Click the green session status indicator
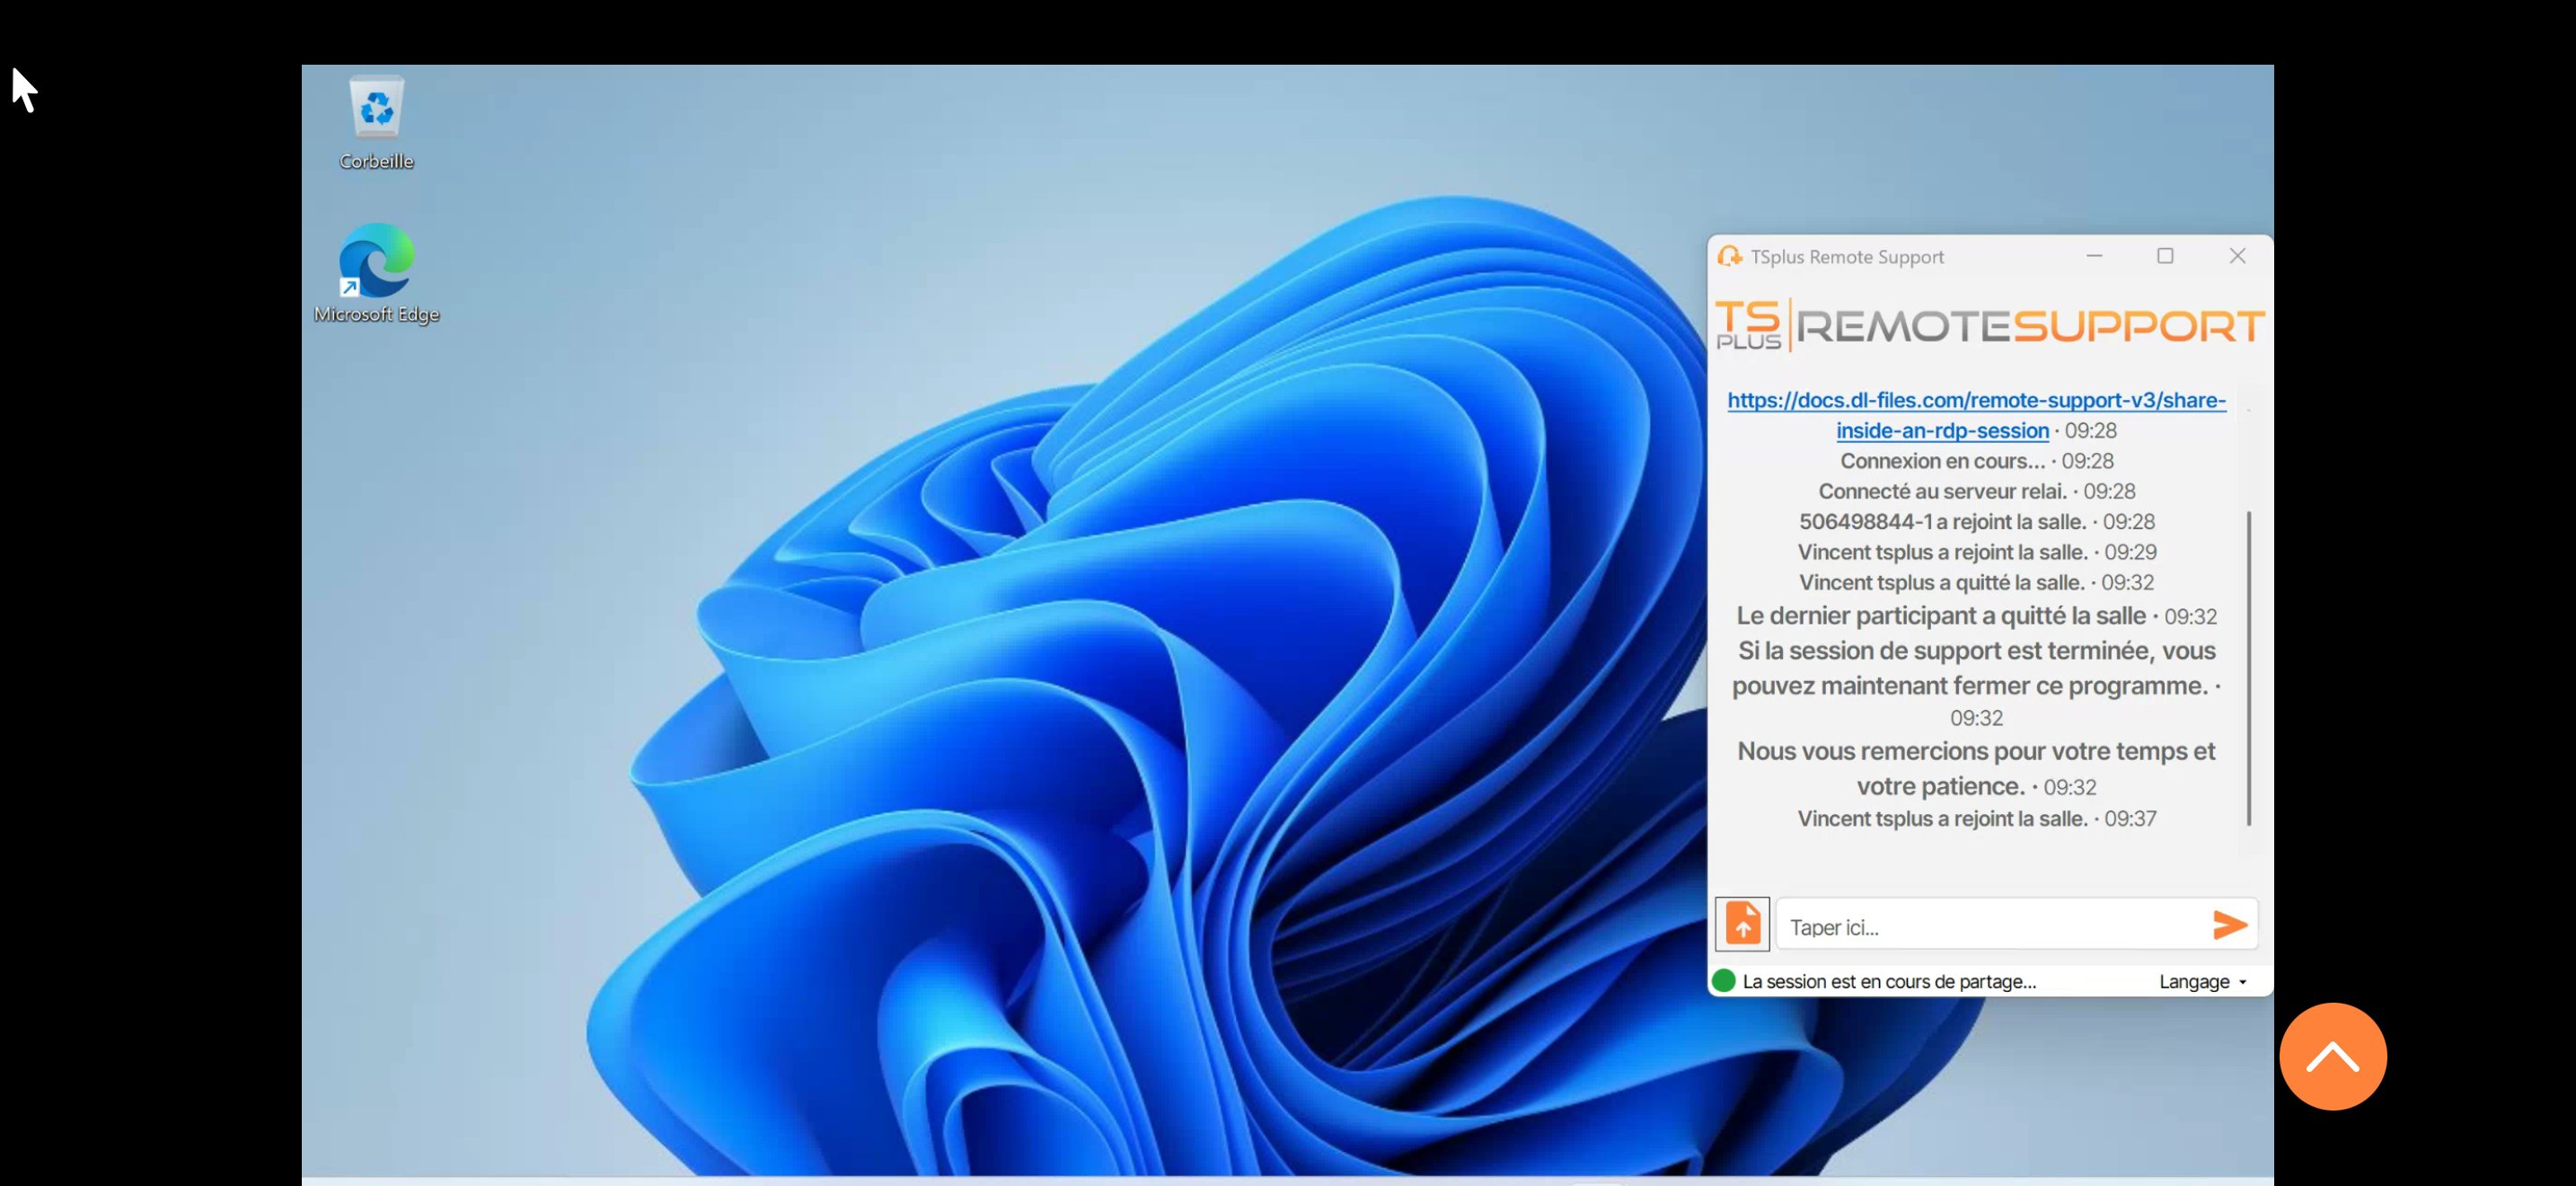 (1723, 981)
